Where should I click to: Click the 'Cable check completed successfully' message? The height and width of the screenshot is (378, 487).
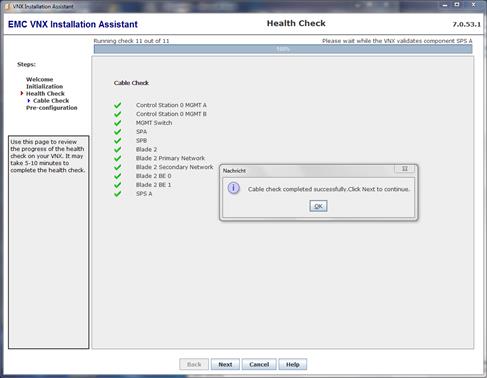[x=329, y=189]
